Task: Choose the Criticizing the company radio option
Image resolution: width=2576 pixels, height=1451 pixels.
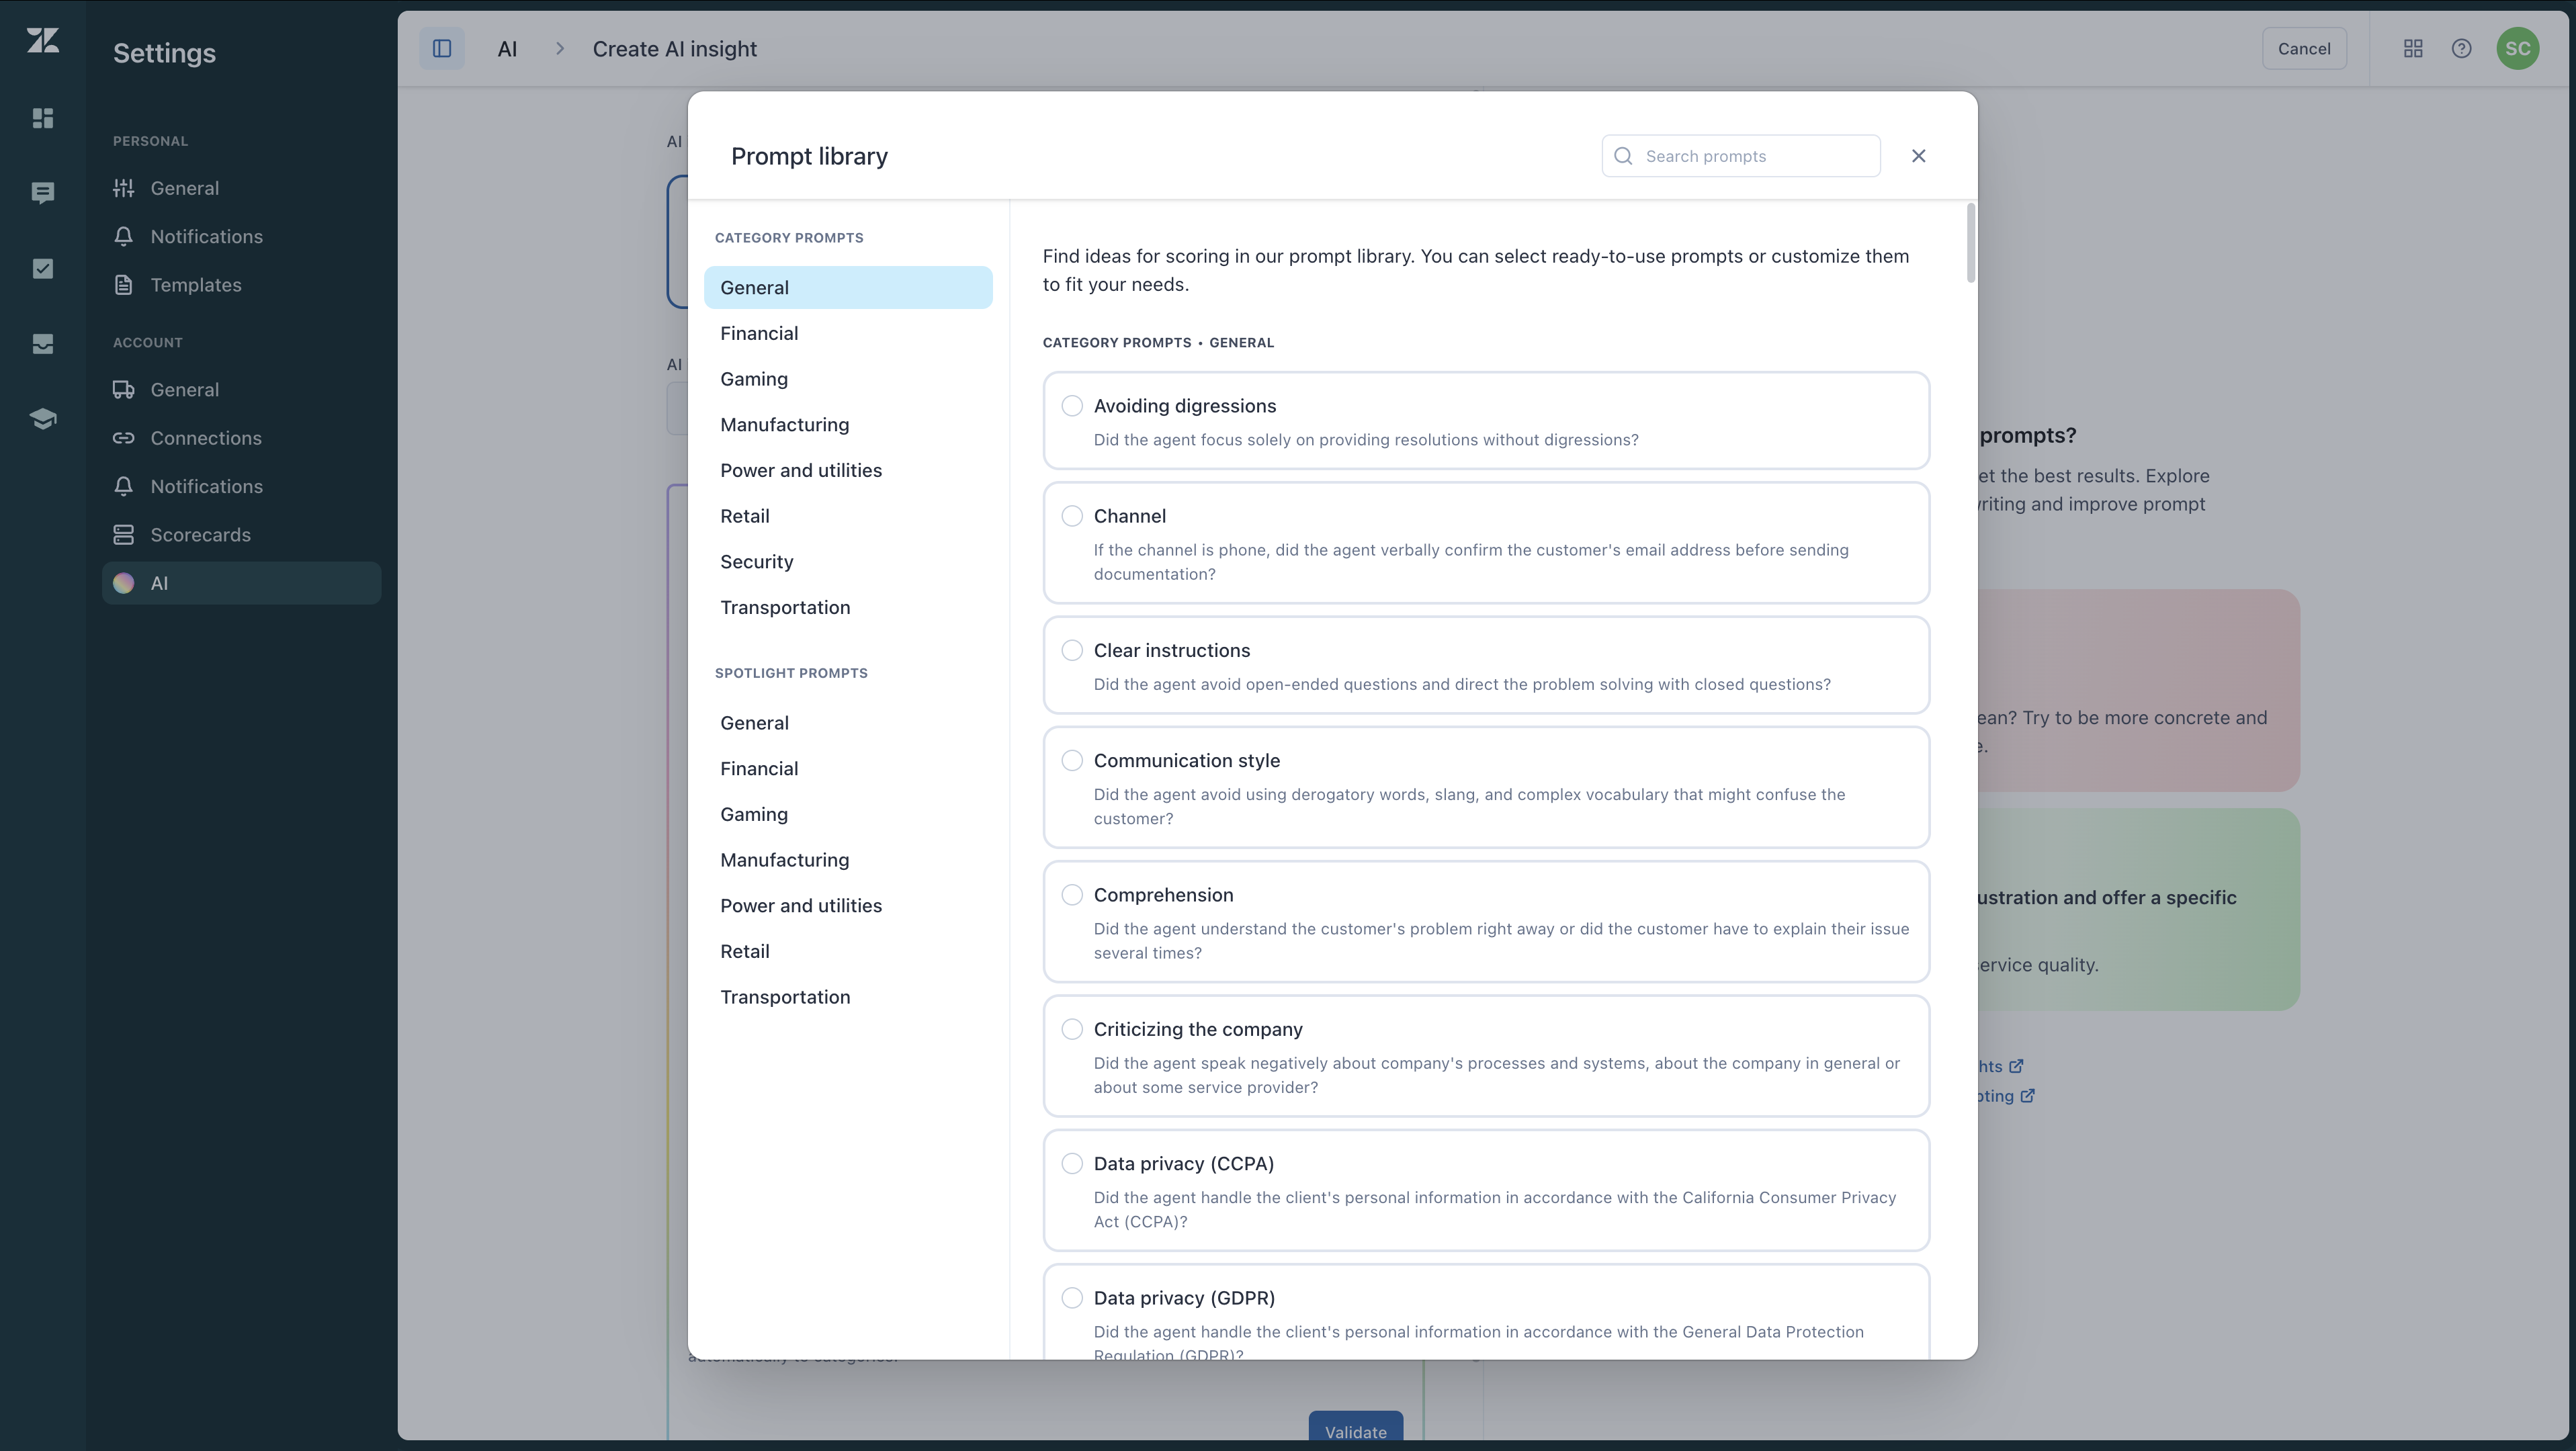Action: click(x=1072, y=1029)
